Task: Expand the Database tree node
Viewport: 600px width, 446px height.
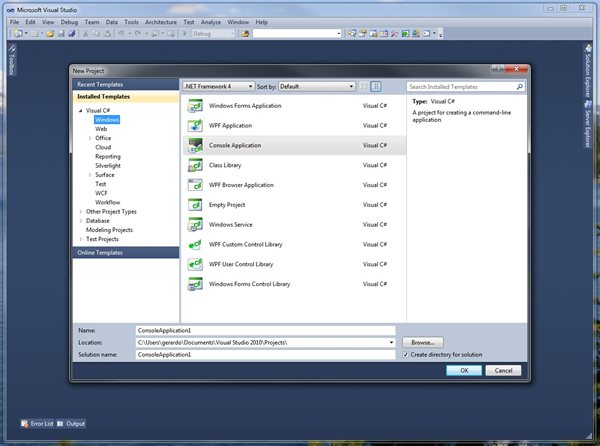Action: pyautogui.click(x=80, y=221)
